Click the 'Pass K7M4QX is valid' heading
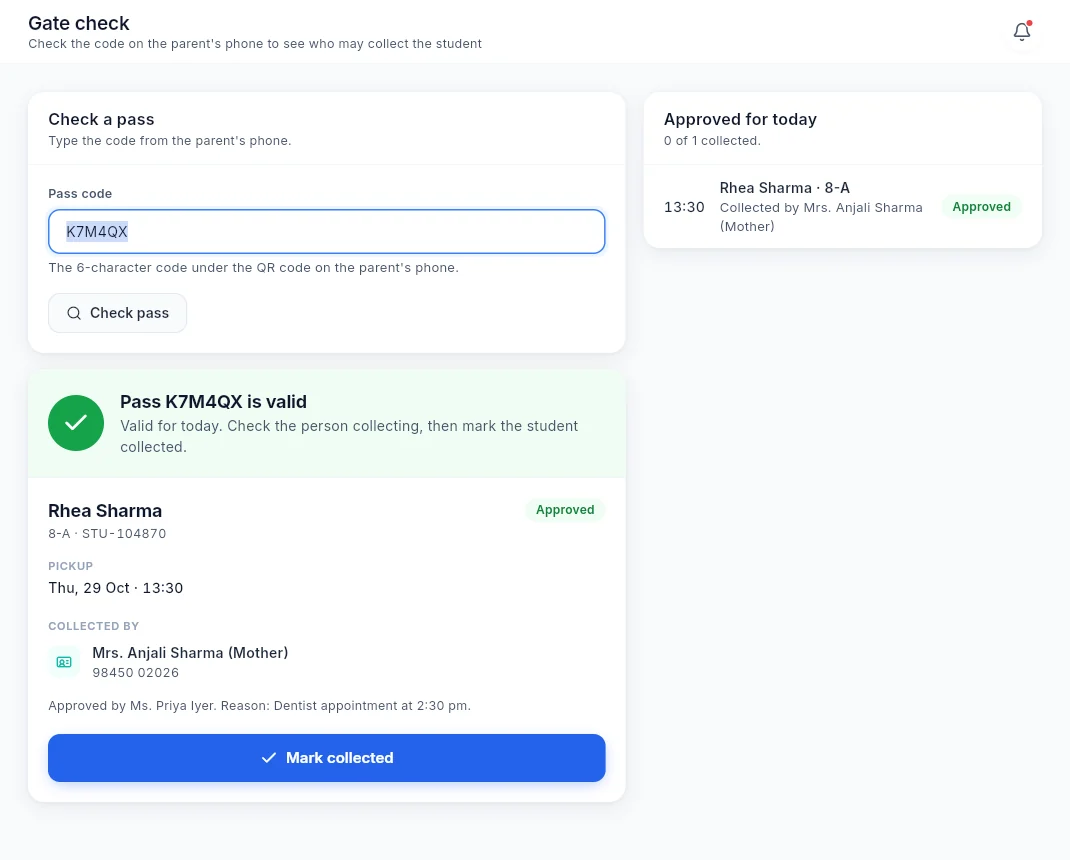Image resolution: width=1070 pixels, height=860 pixels. pos(214,401)
